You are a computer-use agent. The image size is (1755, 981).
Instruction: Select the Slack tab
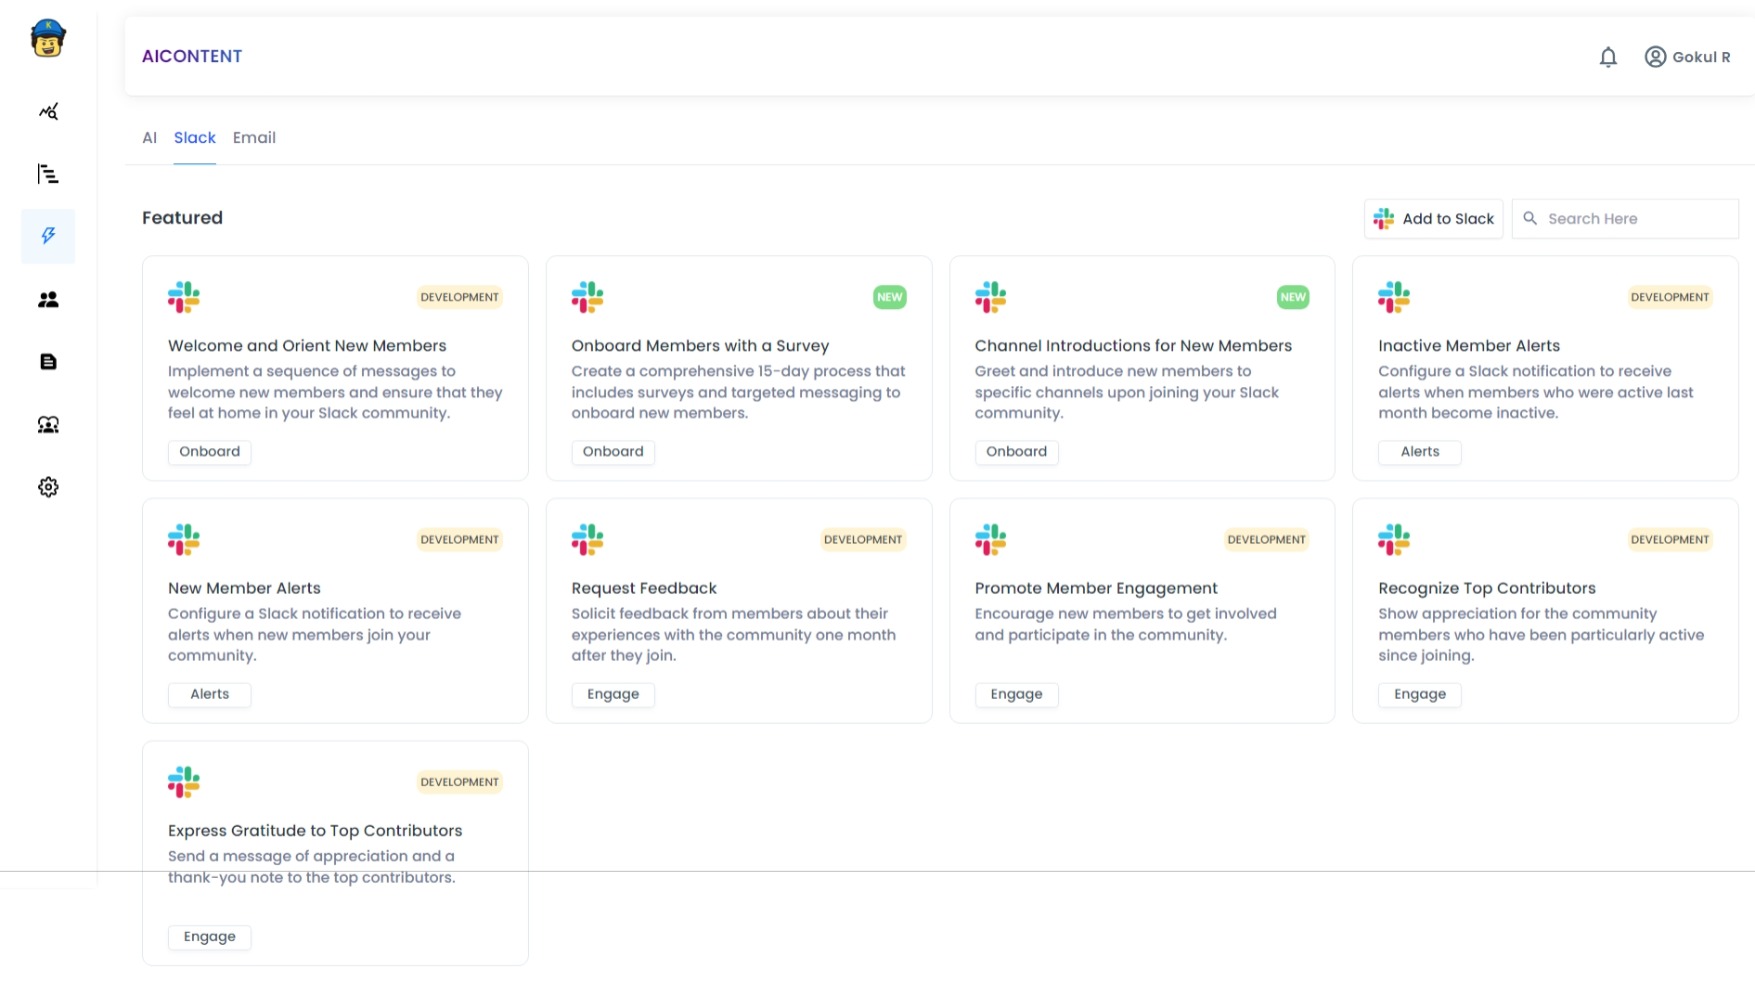pos(194,138)
